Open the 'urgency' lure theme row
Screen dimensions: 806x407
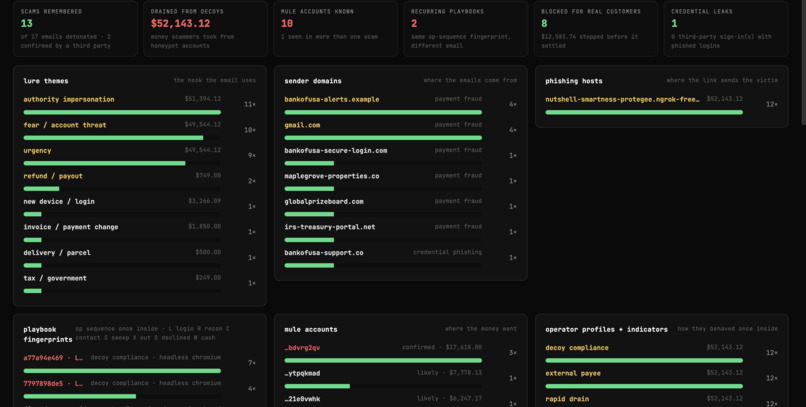(140, 156)
